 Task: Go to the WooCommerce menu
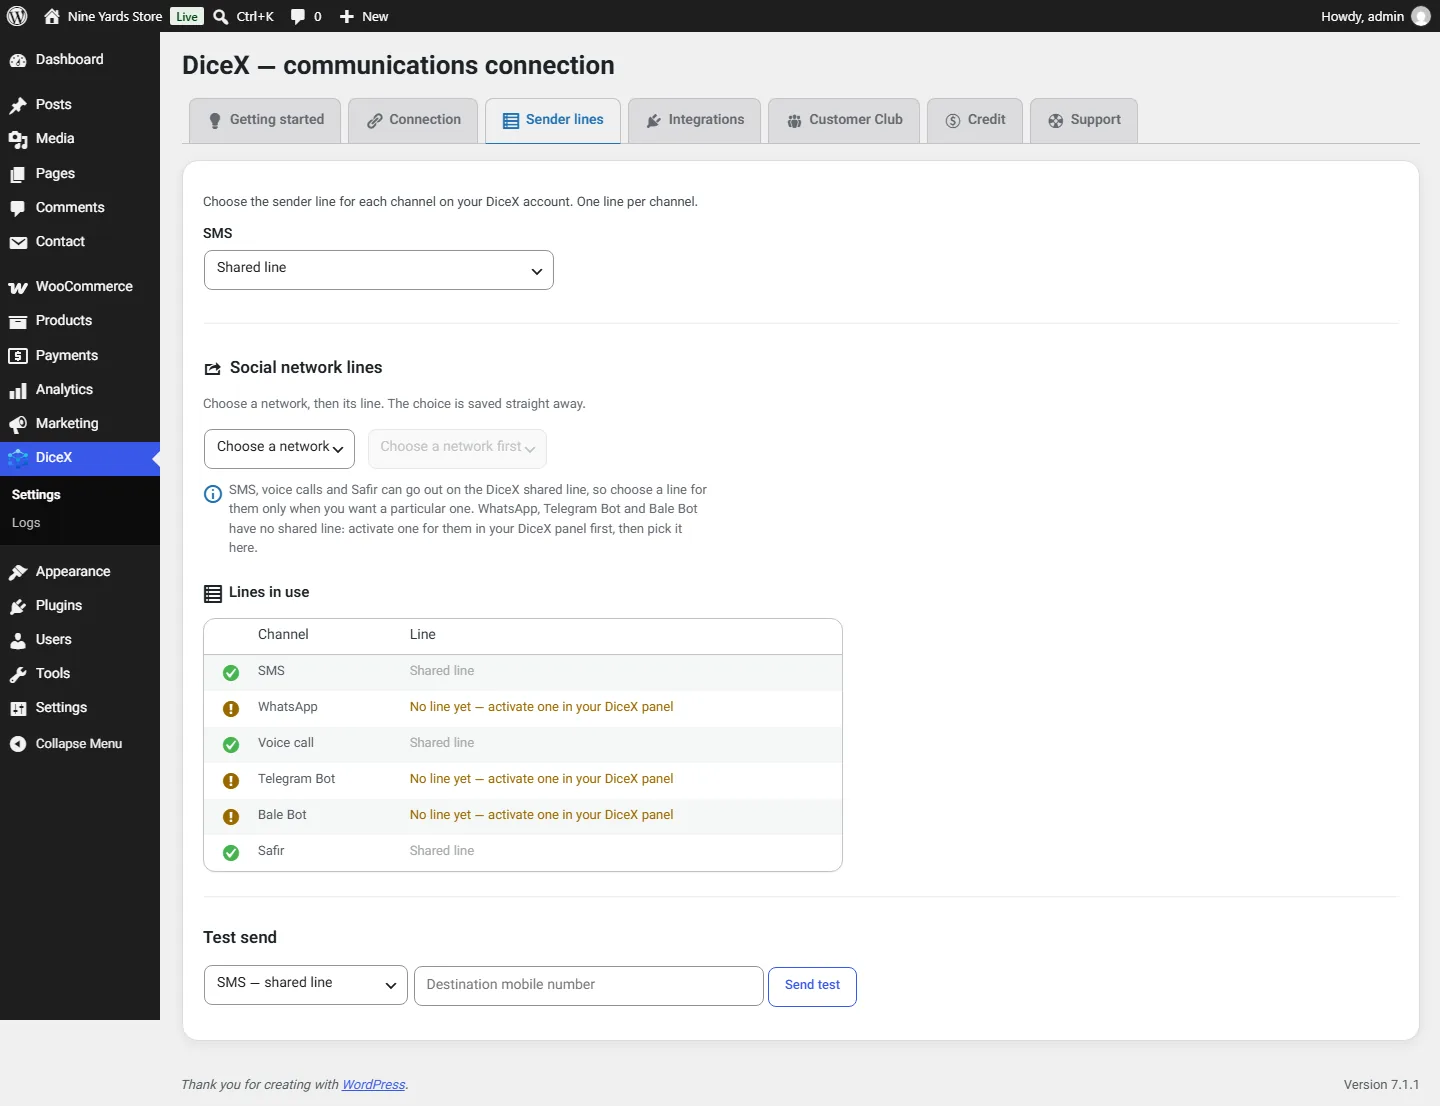pos(80,287)
